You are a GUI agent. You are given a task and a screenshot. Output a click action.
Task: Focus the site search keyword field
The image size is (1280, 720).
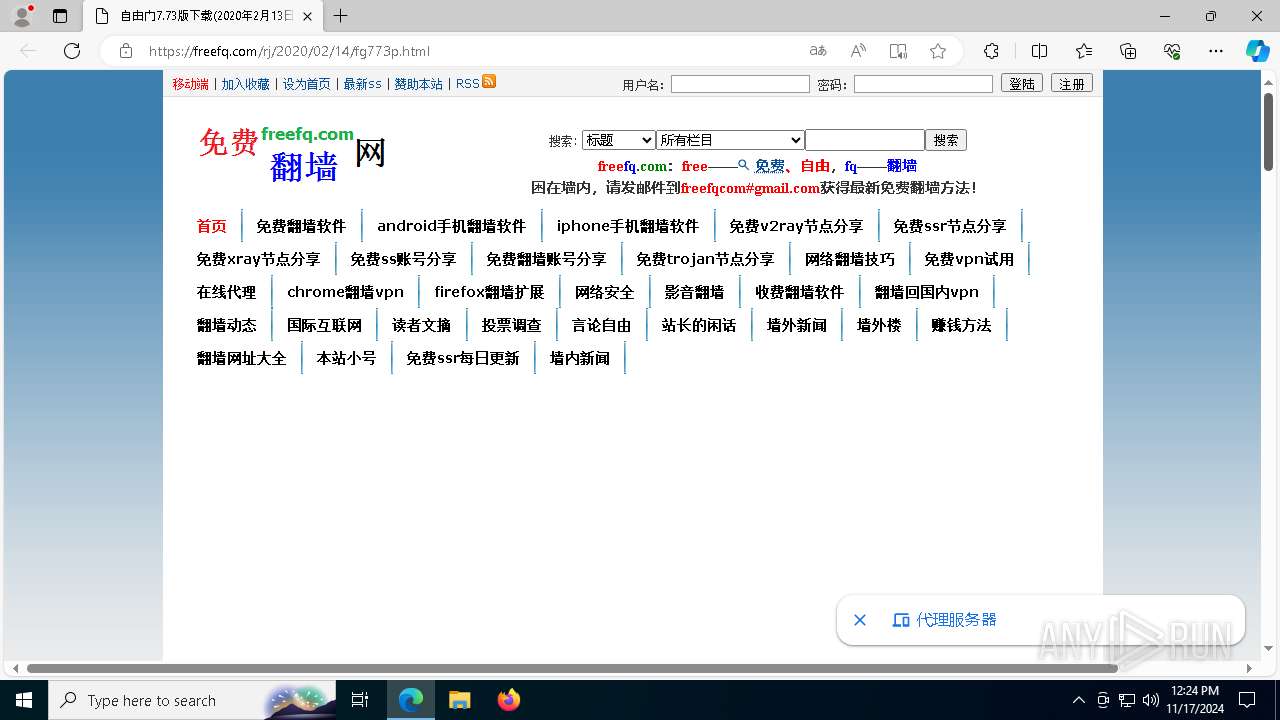[865, 140]
